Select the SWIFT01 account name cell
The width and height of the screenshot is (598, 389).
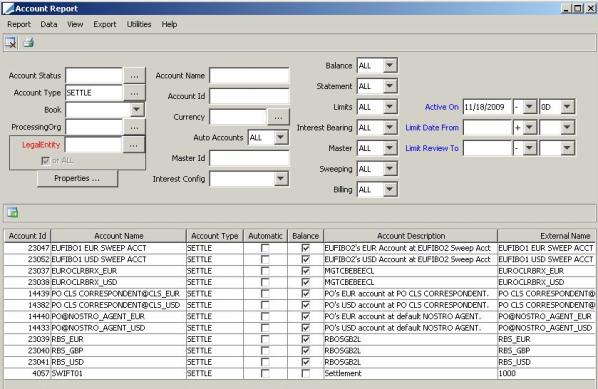(119, 373)
